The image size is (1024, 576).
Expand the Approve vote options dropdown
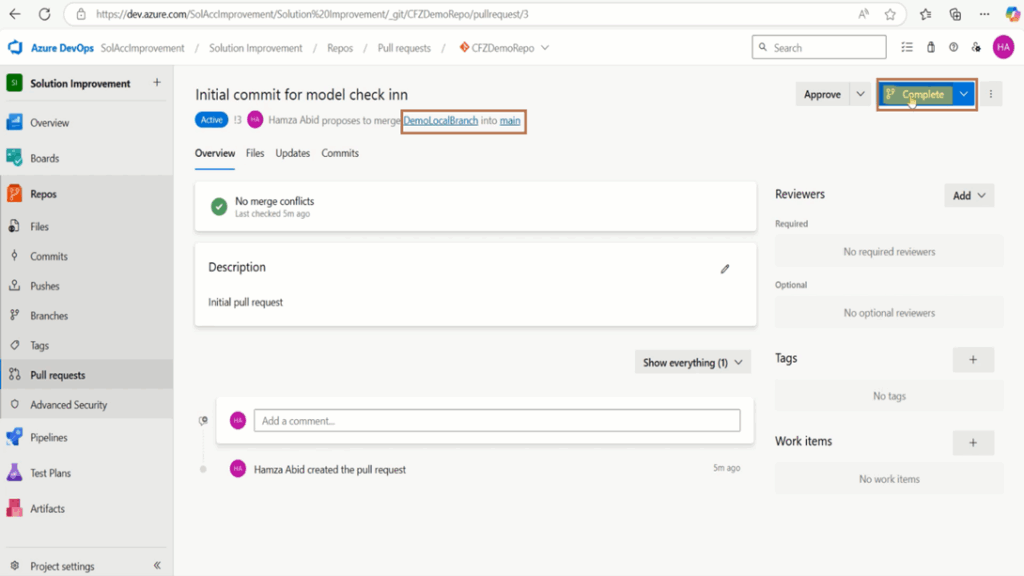860,94
